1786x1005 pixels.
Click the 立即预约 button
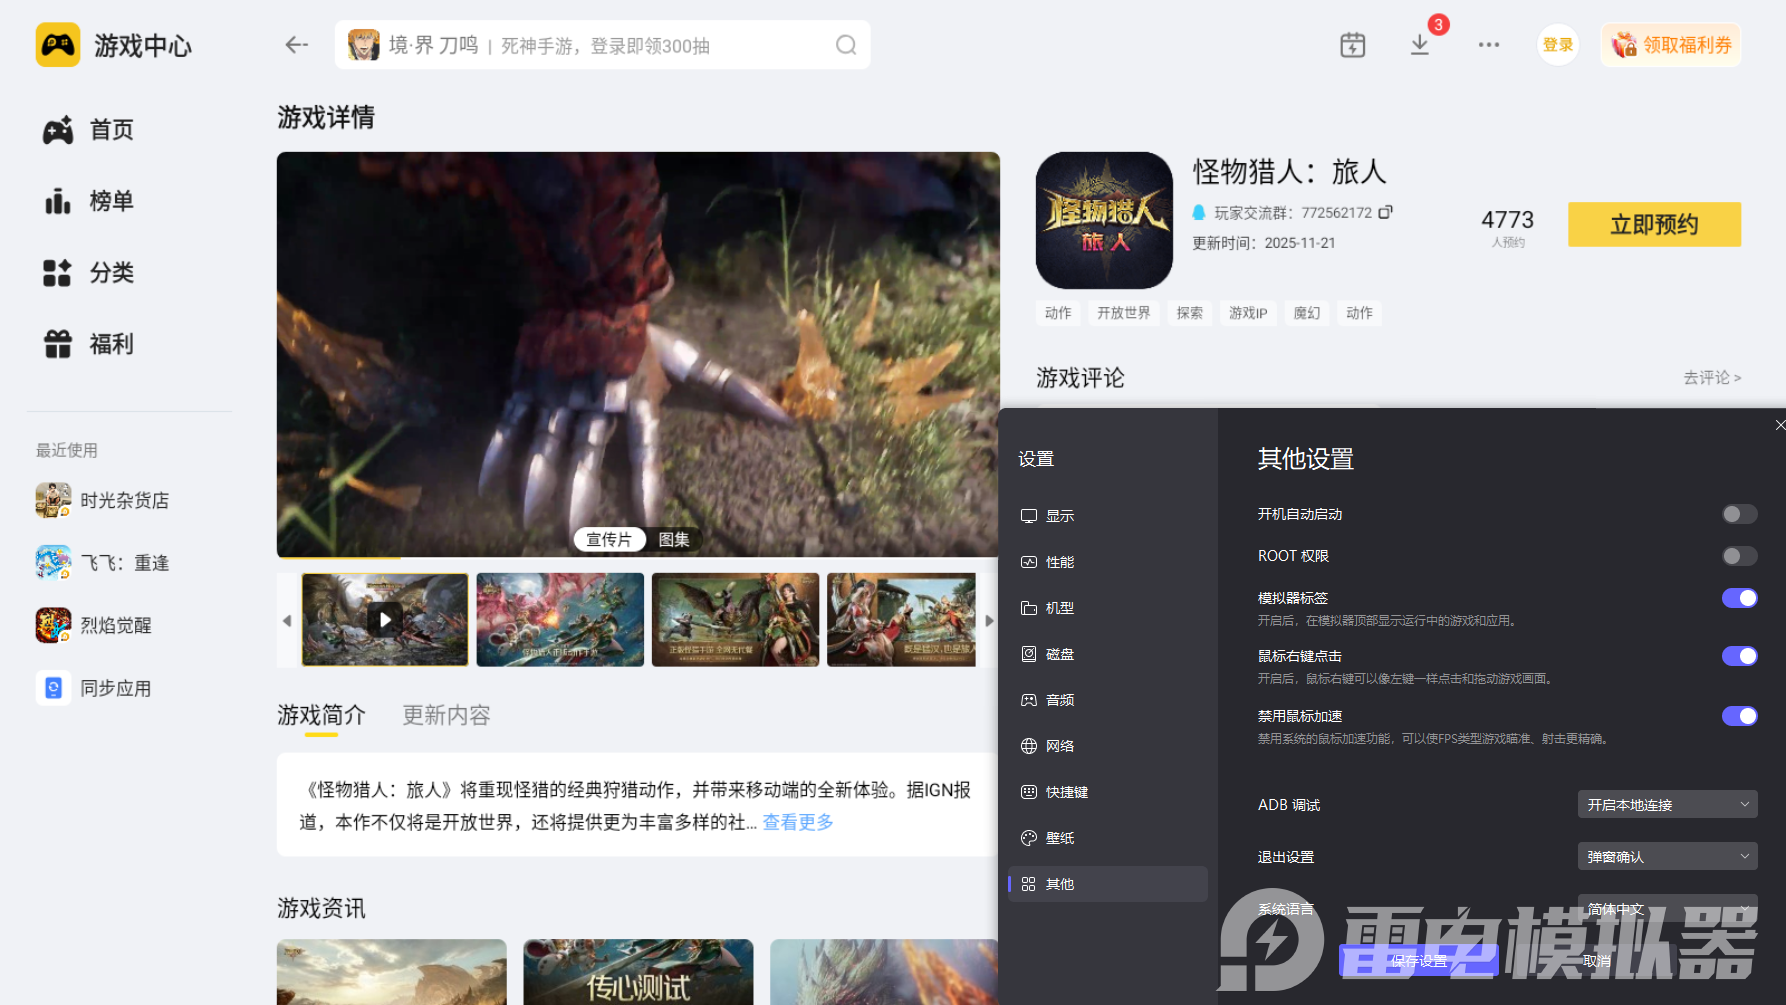pyautogui.click(x=1654, y=224)
